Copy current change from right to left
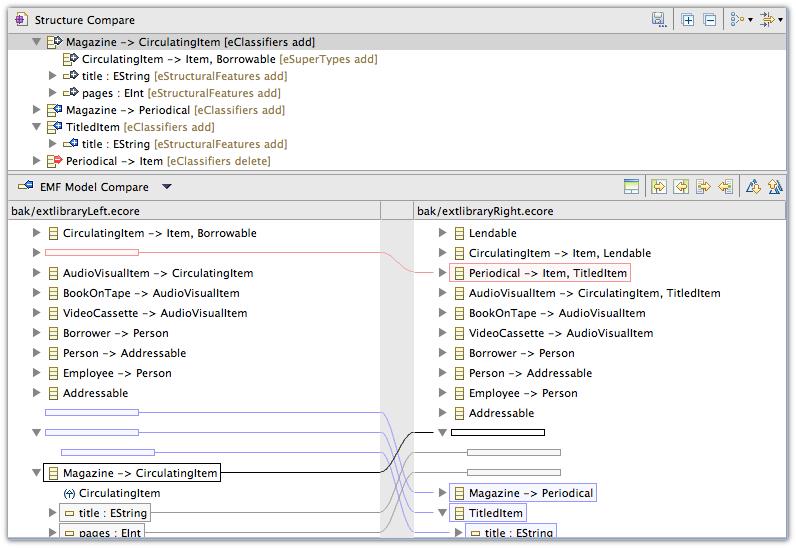Viewport: 796px width, 548px height. pyautogui.click(x=725, y=187)
